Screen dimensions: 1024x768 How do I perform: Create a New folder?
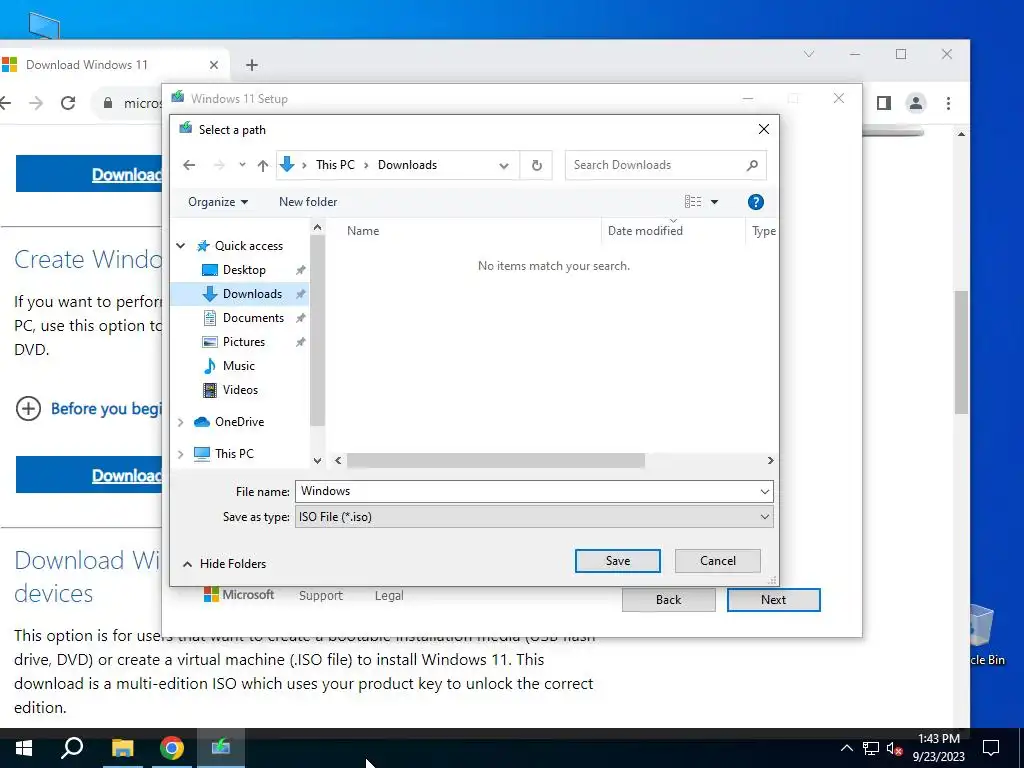pyautogui.click(x=308, y=202)
